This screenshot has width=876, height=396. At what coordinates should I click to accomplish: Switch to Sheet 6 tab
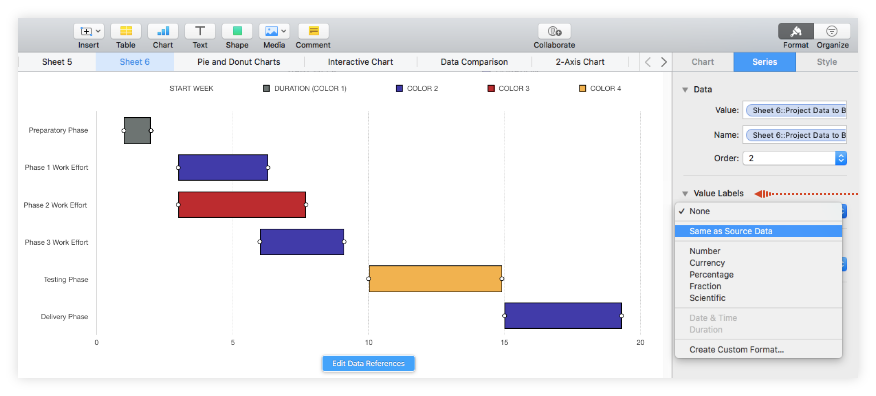[135, 62]
